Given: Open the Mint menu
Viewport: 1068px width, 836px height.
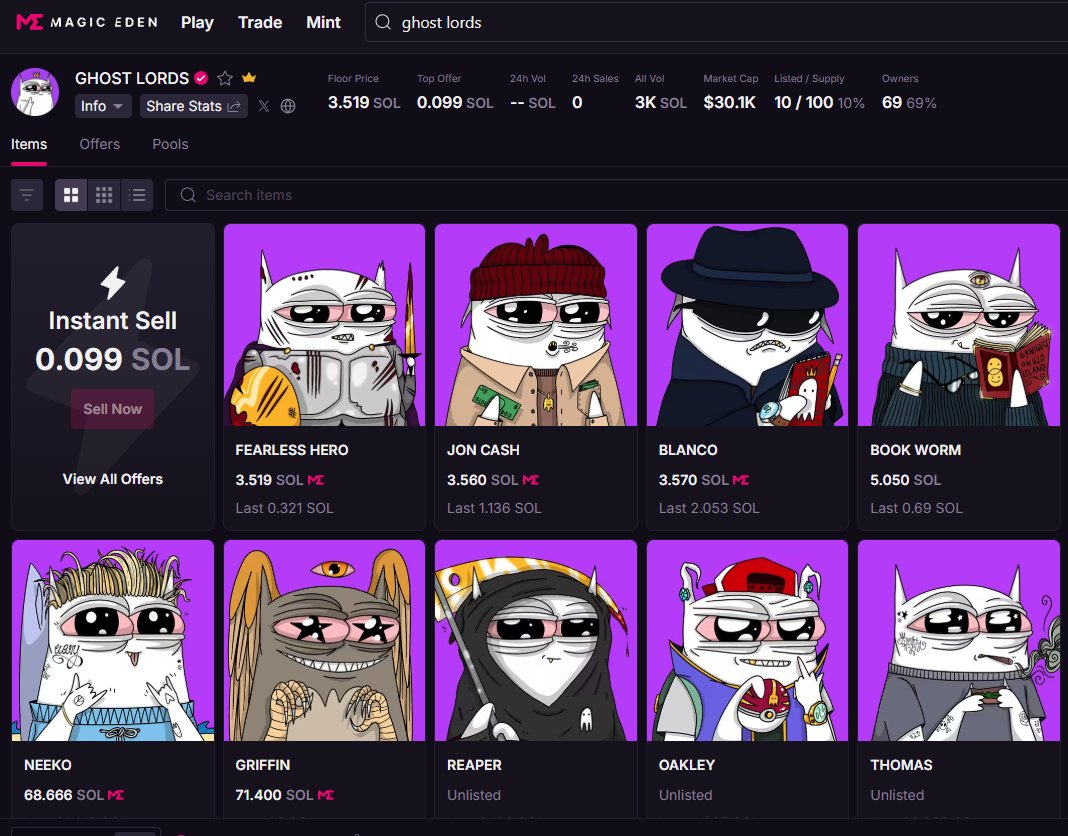Looking at the screenshot, I should pos(324,22).
